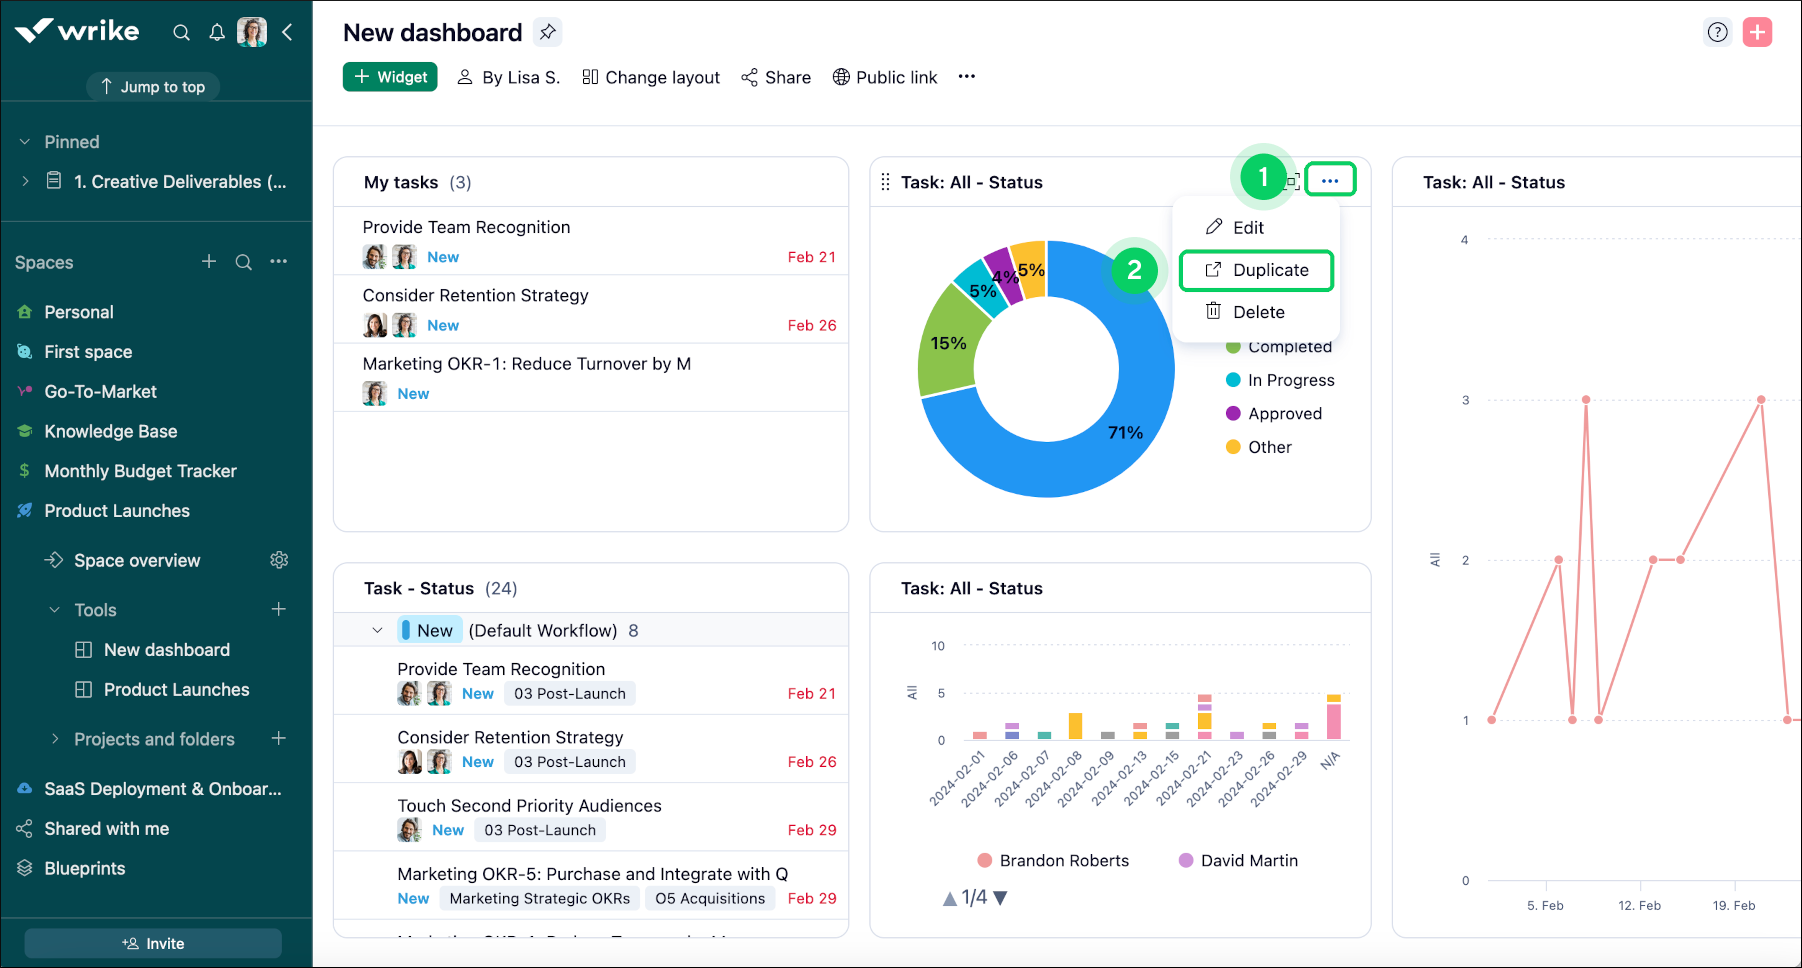The height and width of the screenshot is (968, 1802).
Task: Click the help question mark icon
Action: [1717, 32]
